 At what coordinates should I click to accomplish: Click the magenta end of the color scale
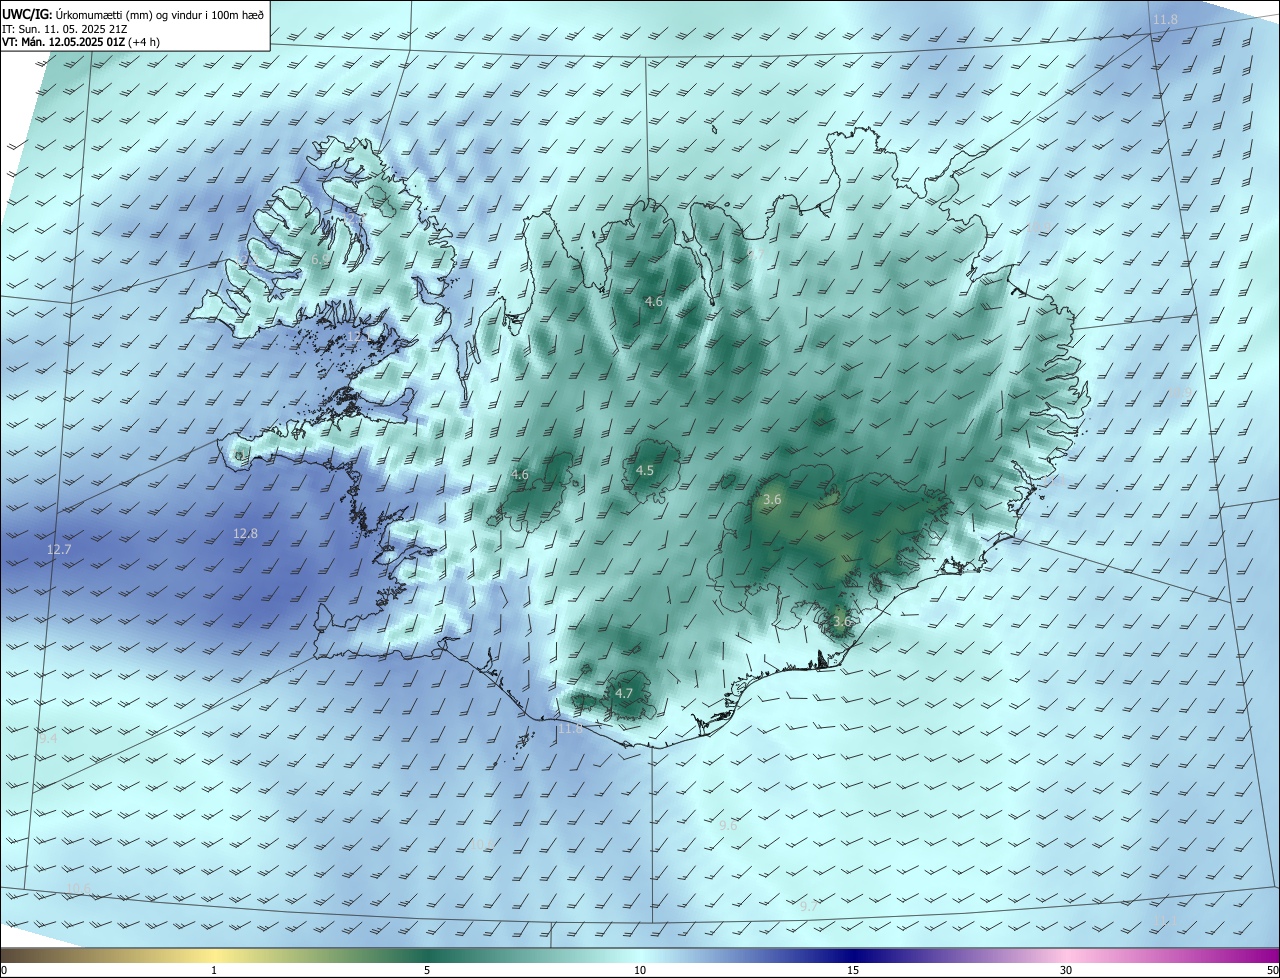[1265, 955]
